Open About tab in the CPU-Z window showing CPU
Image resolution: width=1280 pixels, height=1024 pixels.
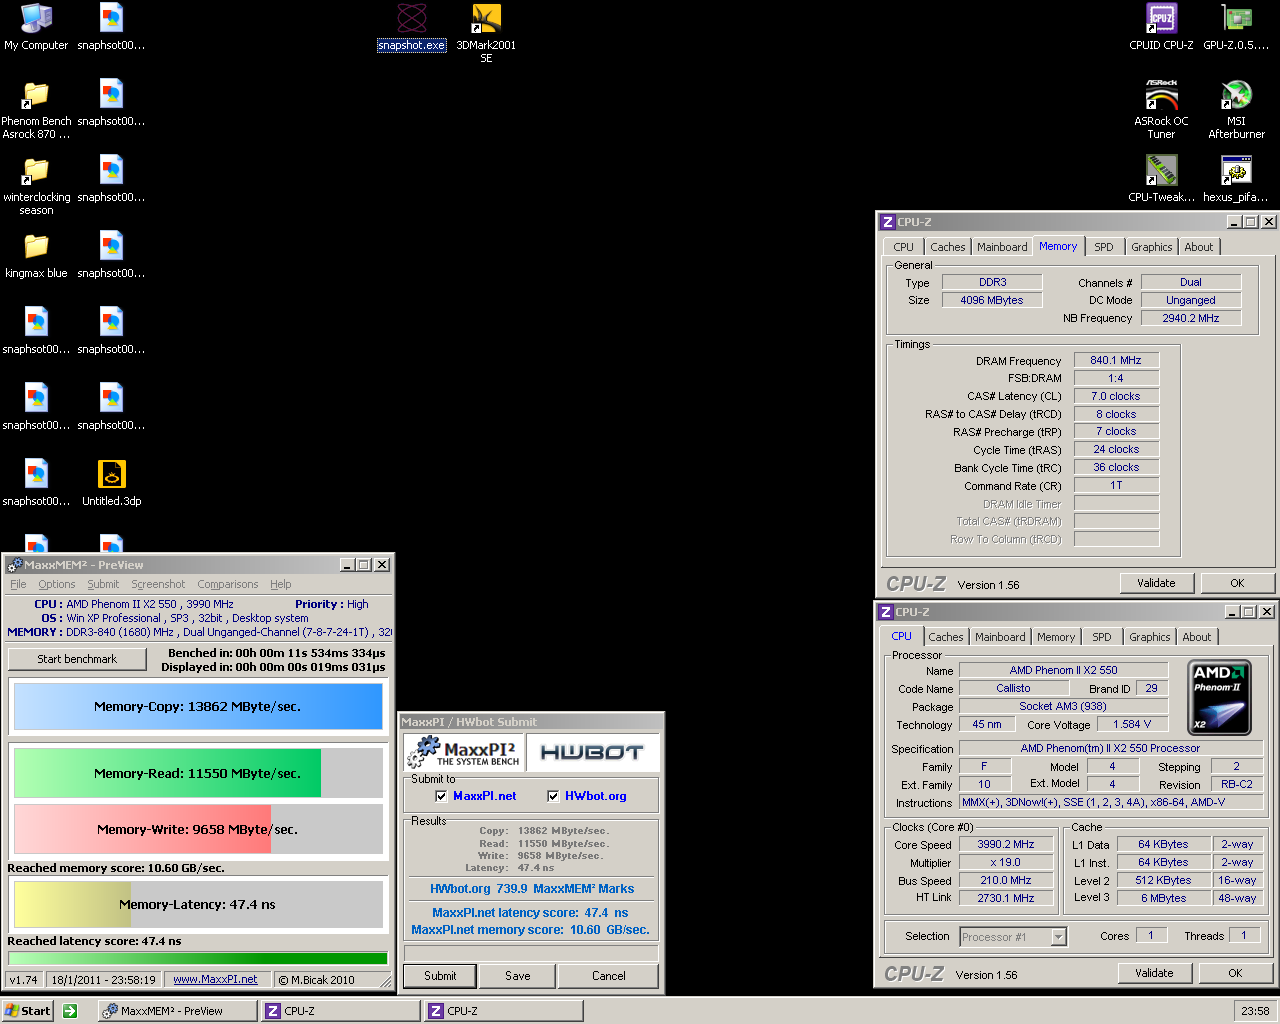tap(1197, 637)
